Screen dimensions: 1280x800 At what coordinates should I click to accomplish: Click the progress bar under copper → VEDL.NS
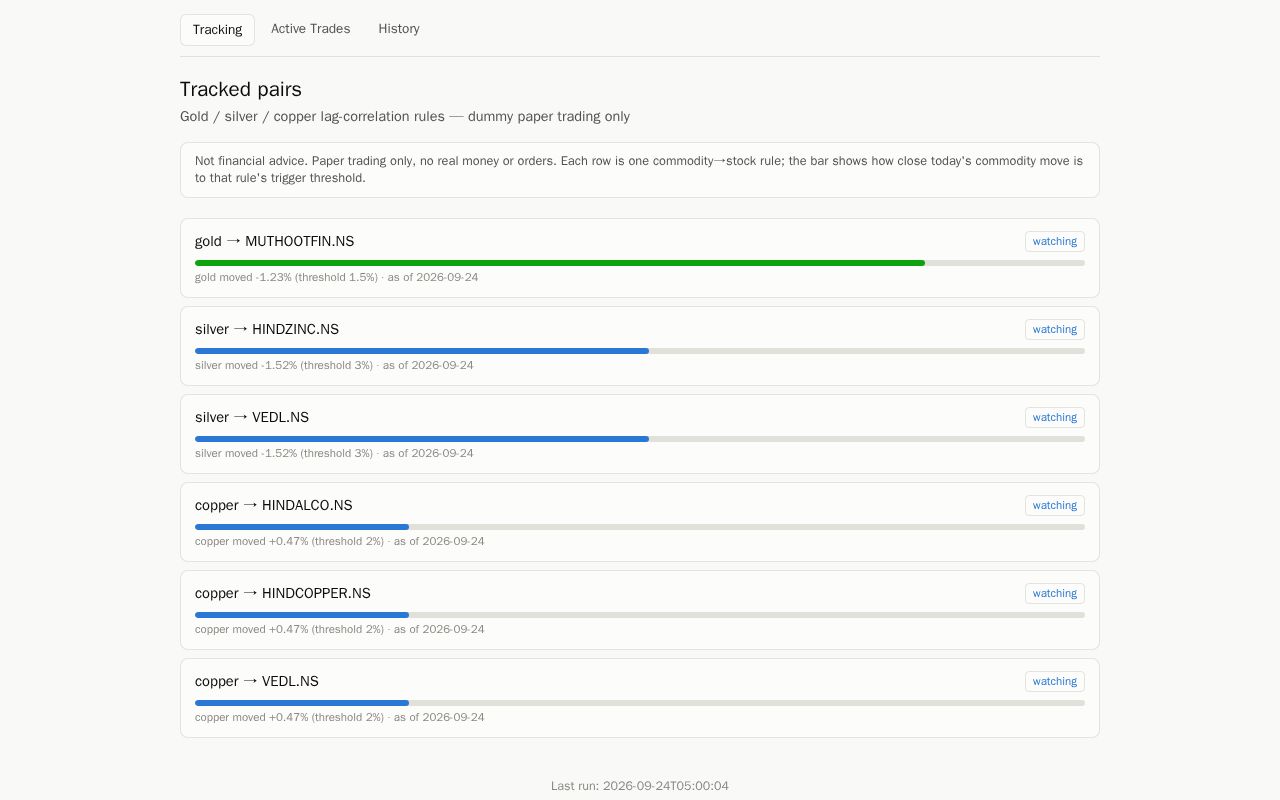(x=640, y=703)
